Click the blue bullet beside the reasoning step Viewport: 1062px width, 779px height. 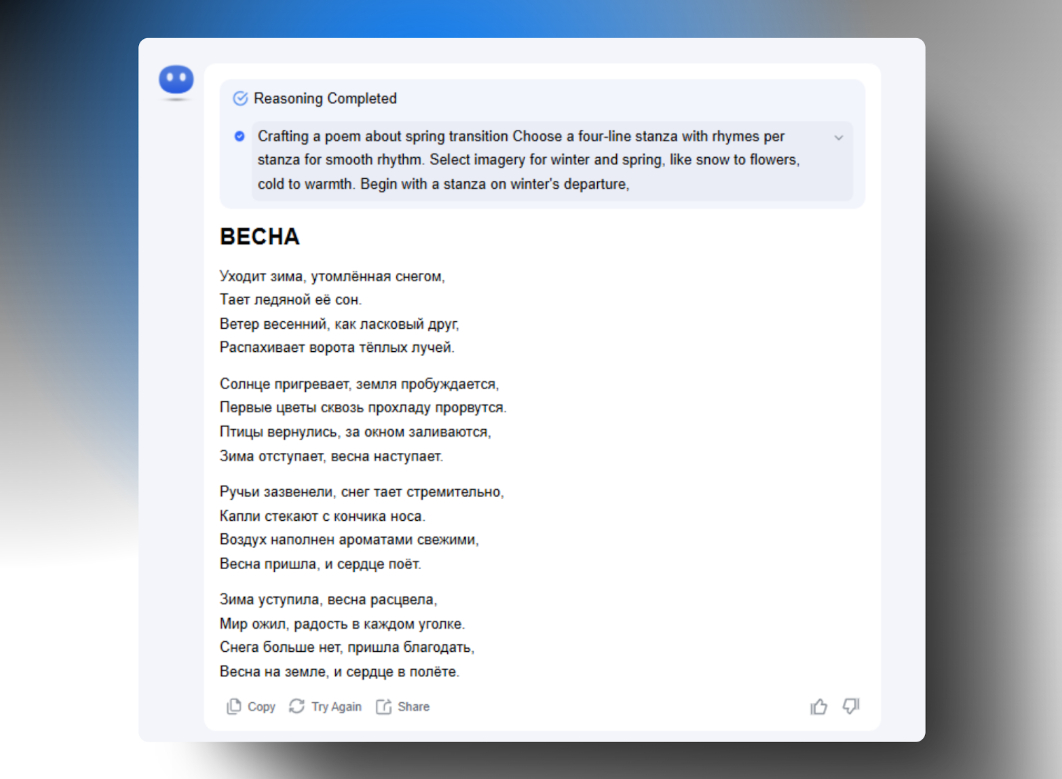click(239, 136)
